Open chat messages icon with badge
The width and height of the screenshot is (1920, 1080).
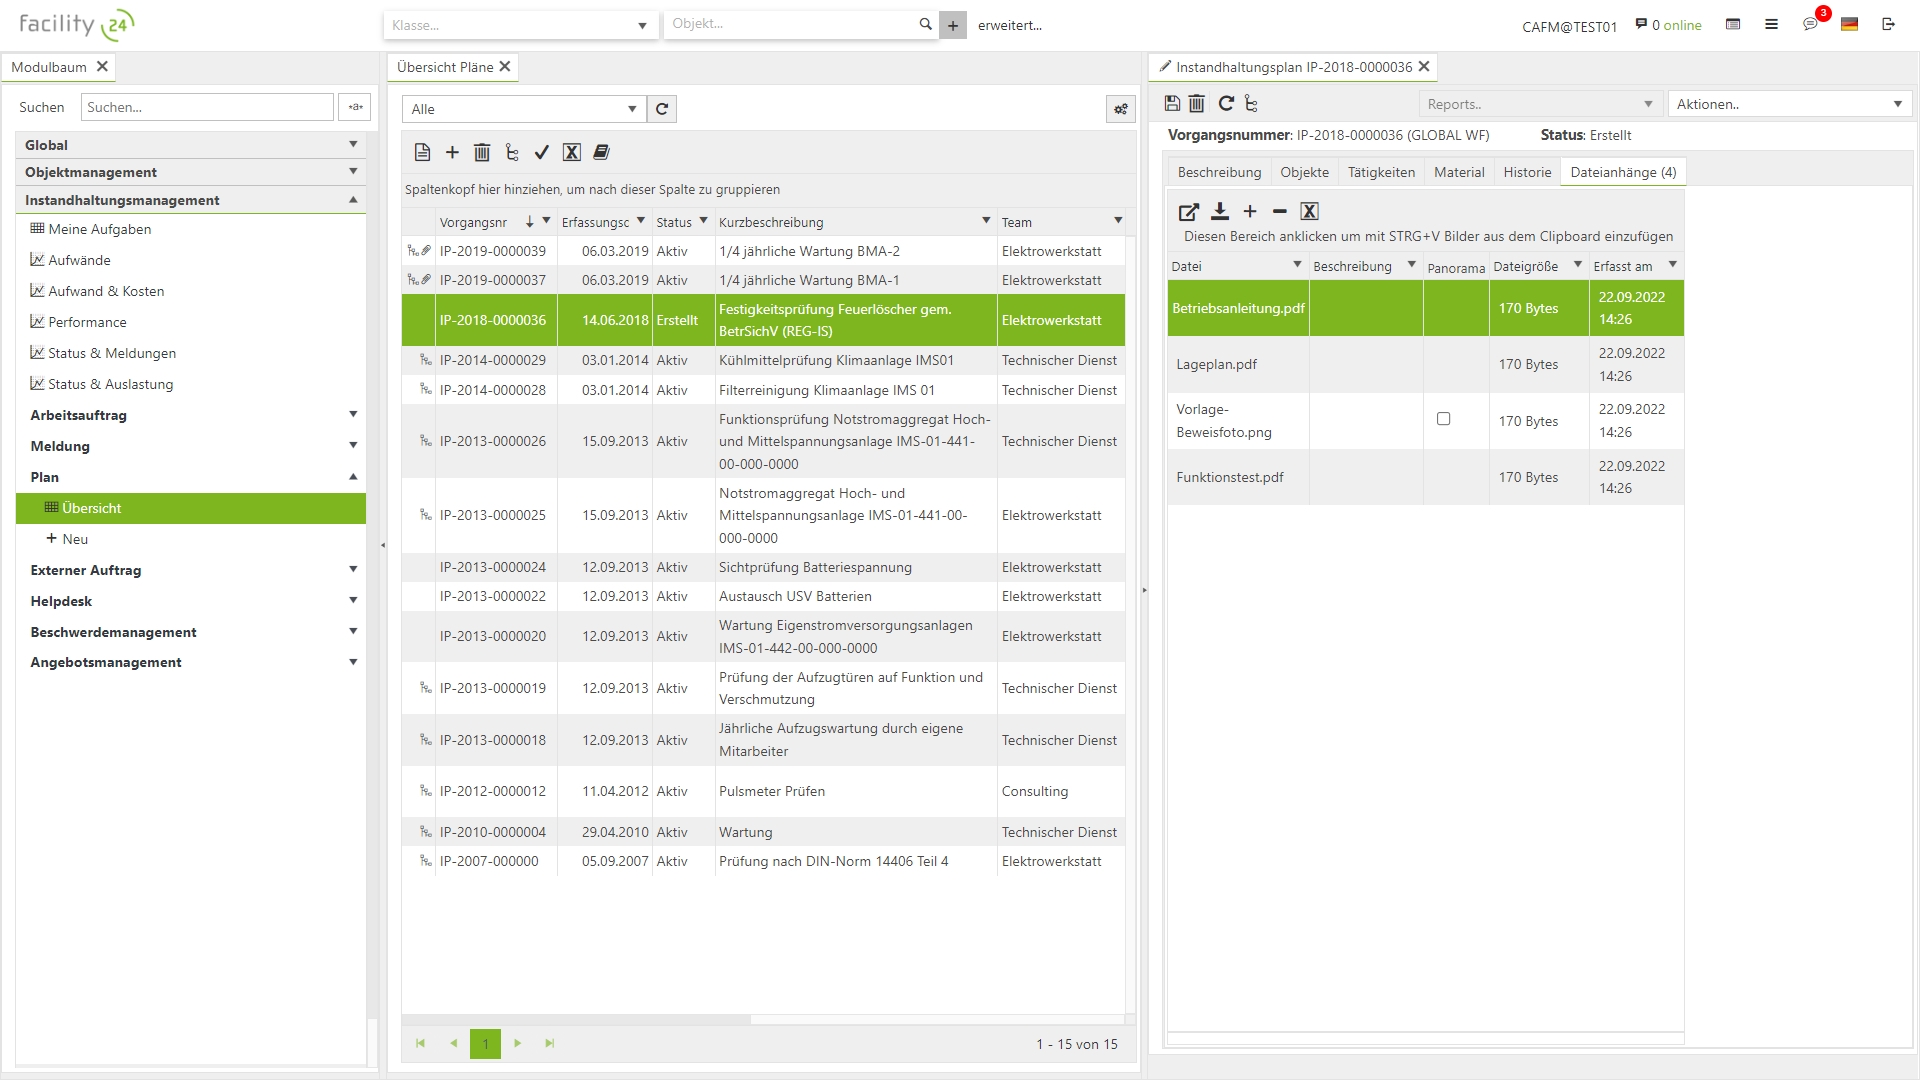(x=1810, y=24)
